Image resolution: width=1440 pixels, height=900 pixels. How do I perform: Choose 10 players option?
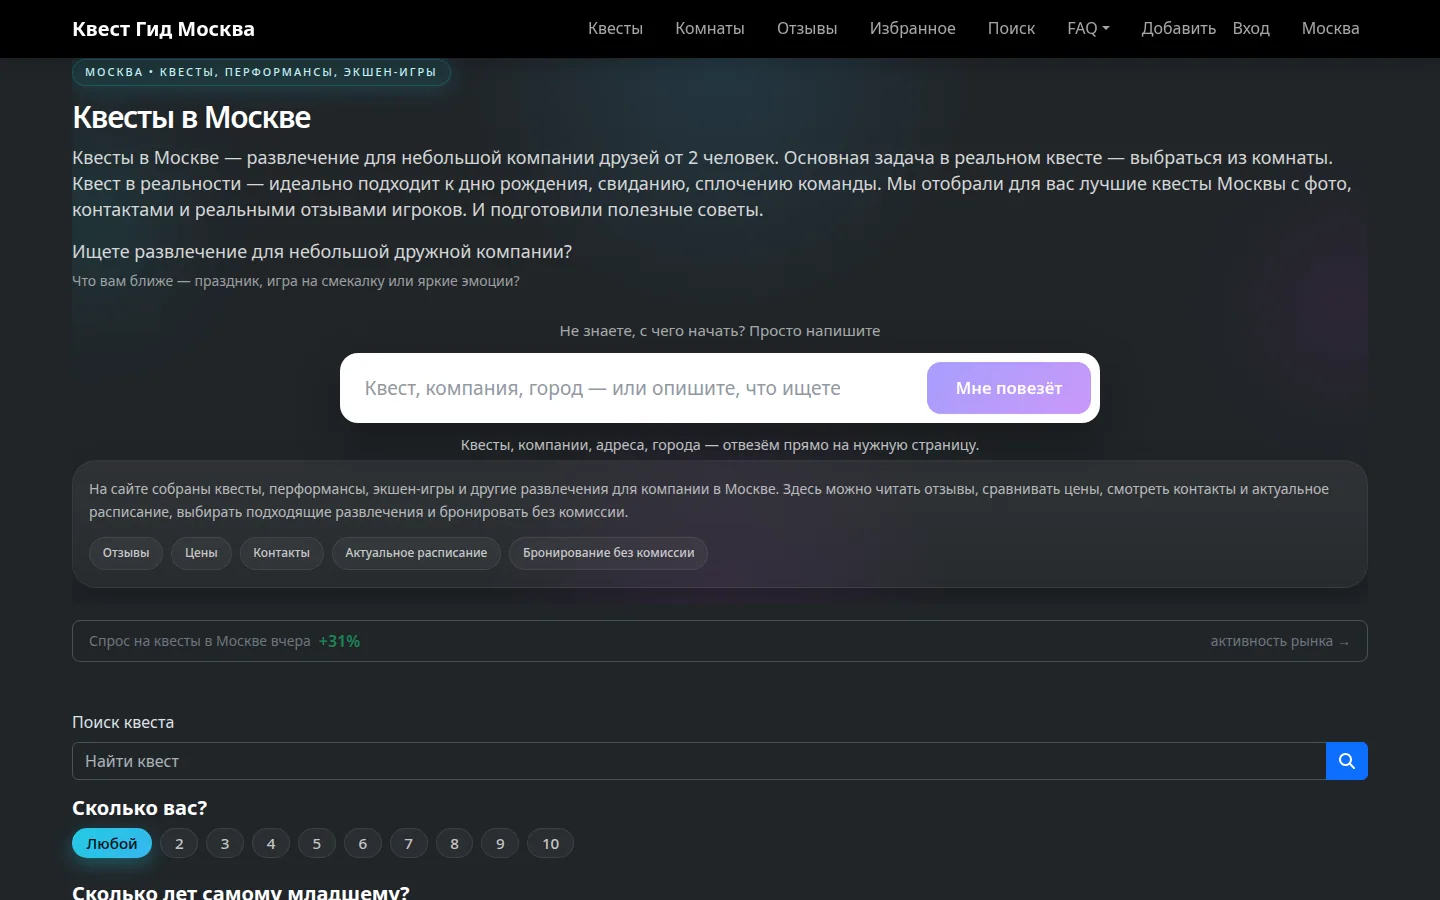tap(551, 844)
